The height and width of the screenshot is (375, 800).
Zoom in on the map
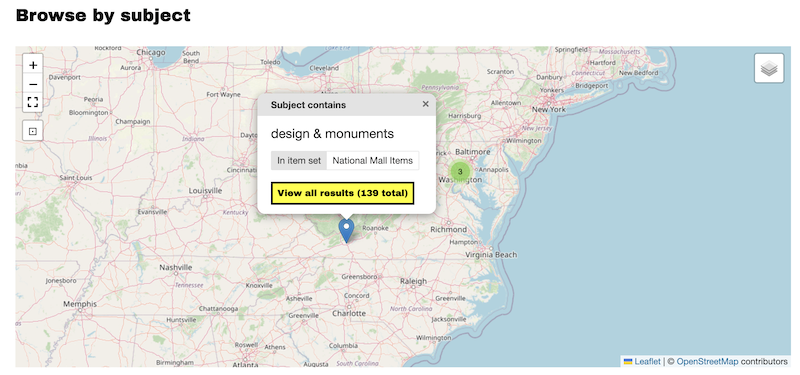(x=33, y=65)
